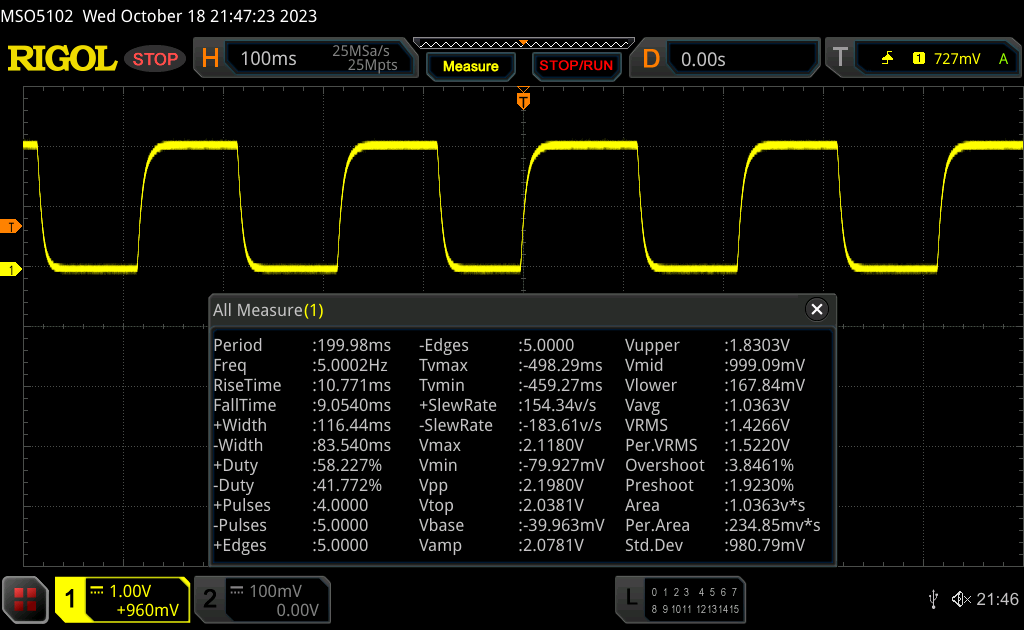The width and height of the screenshot is (1024, 630).
Task: Click the RIGOL logo
Action: click(62, 59)
